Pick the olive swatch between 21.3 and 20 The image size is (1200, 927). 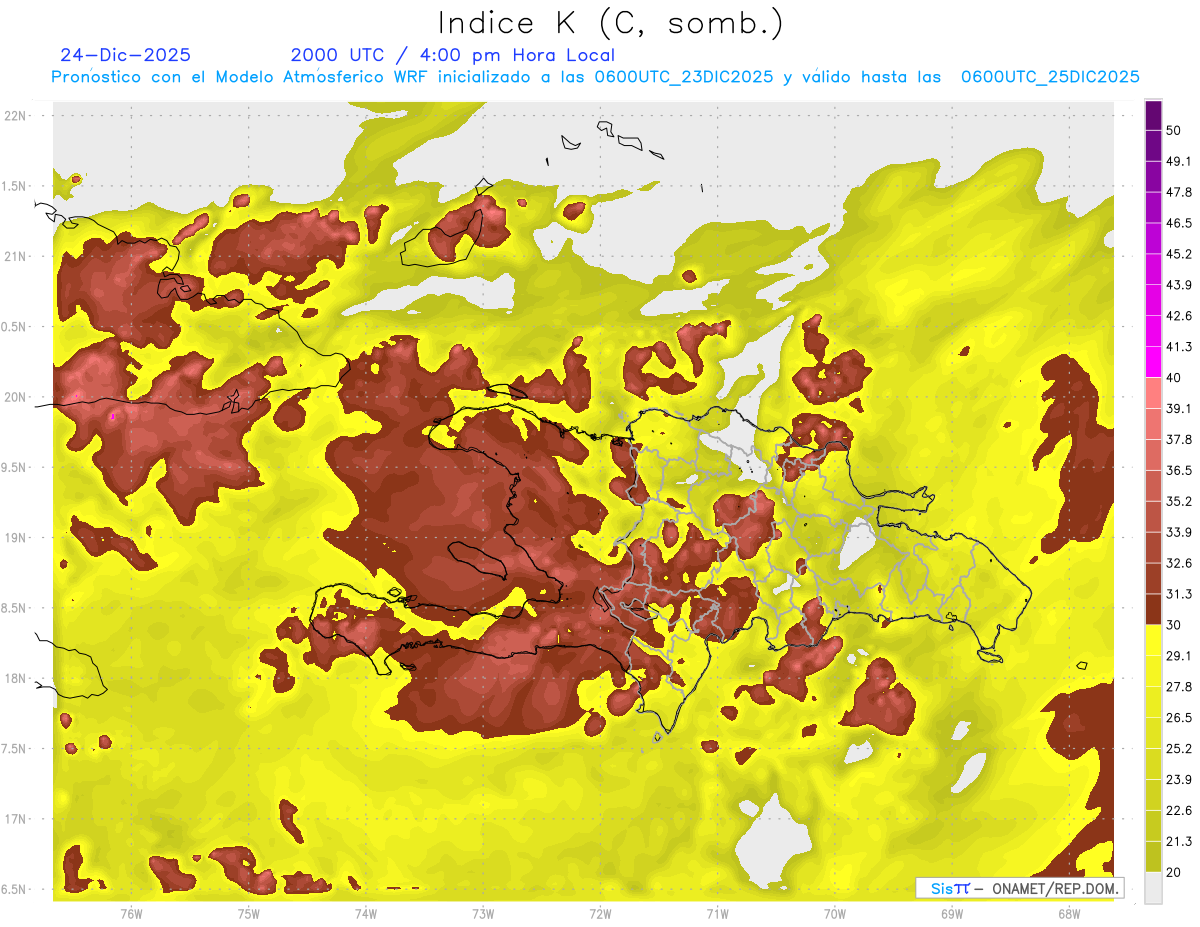point(1153,857)
